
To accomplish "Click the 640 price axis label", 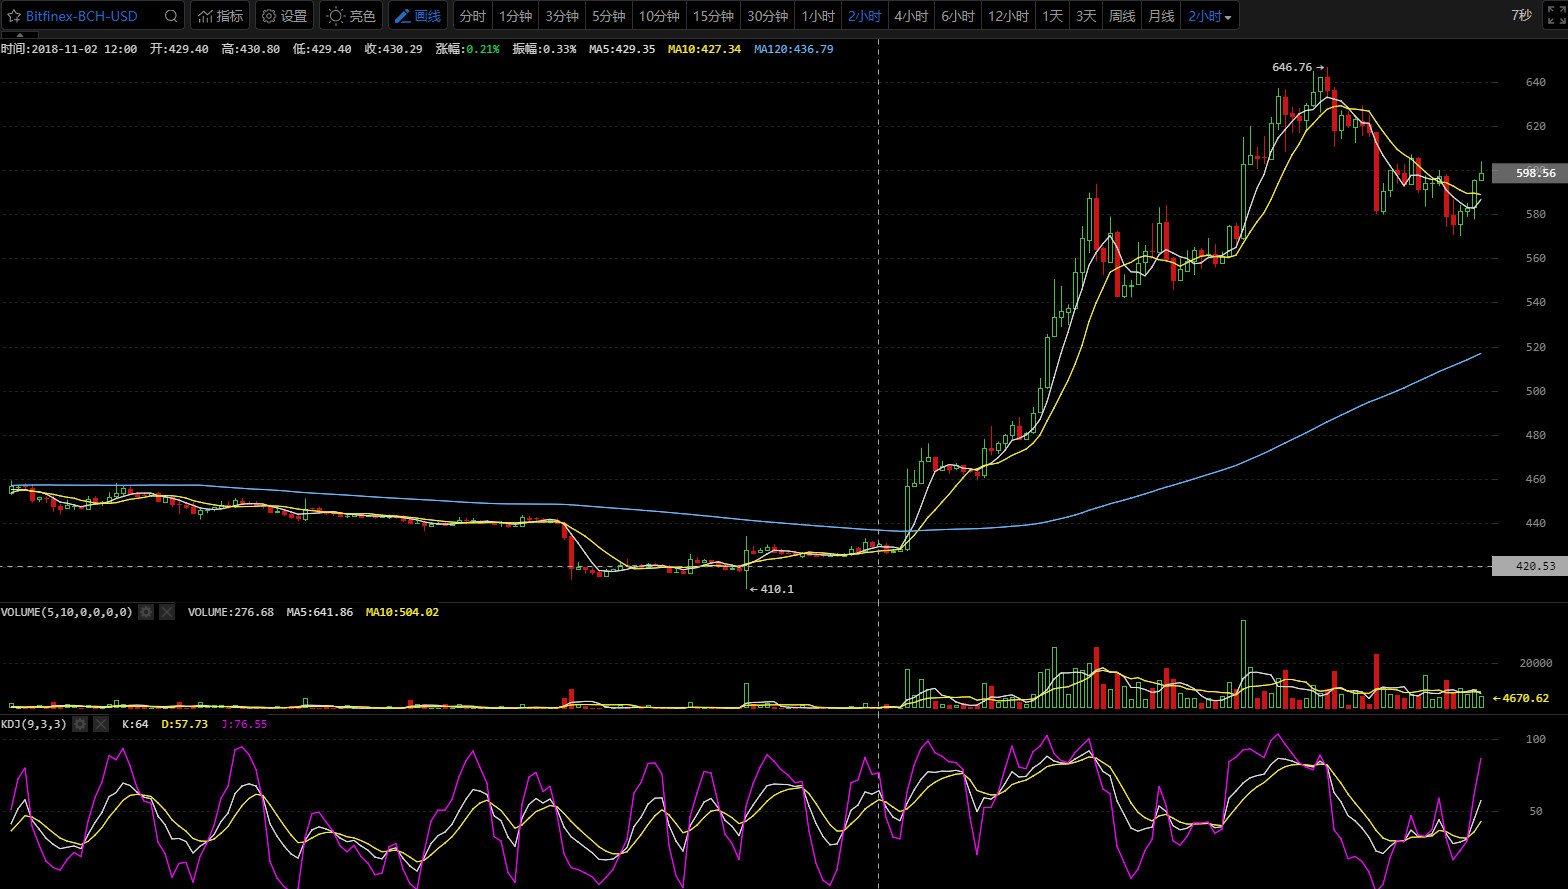I will (1536, 82).
